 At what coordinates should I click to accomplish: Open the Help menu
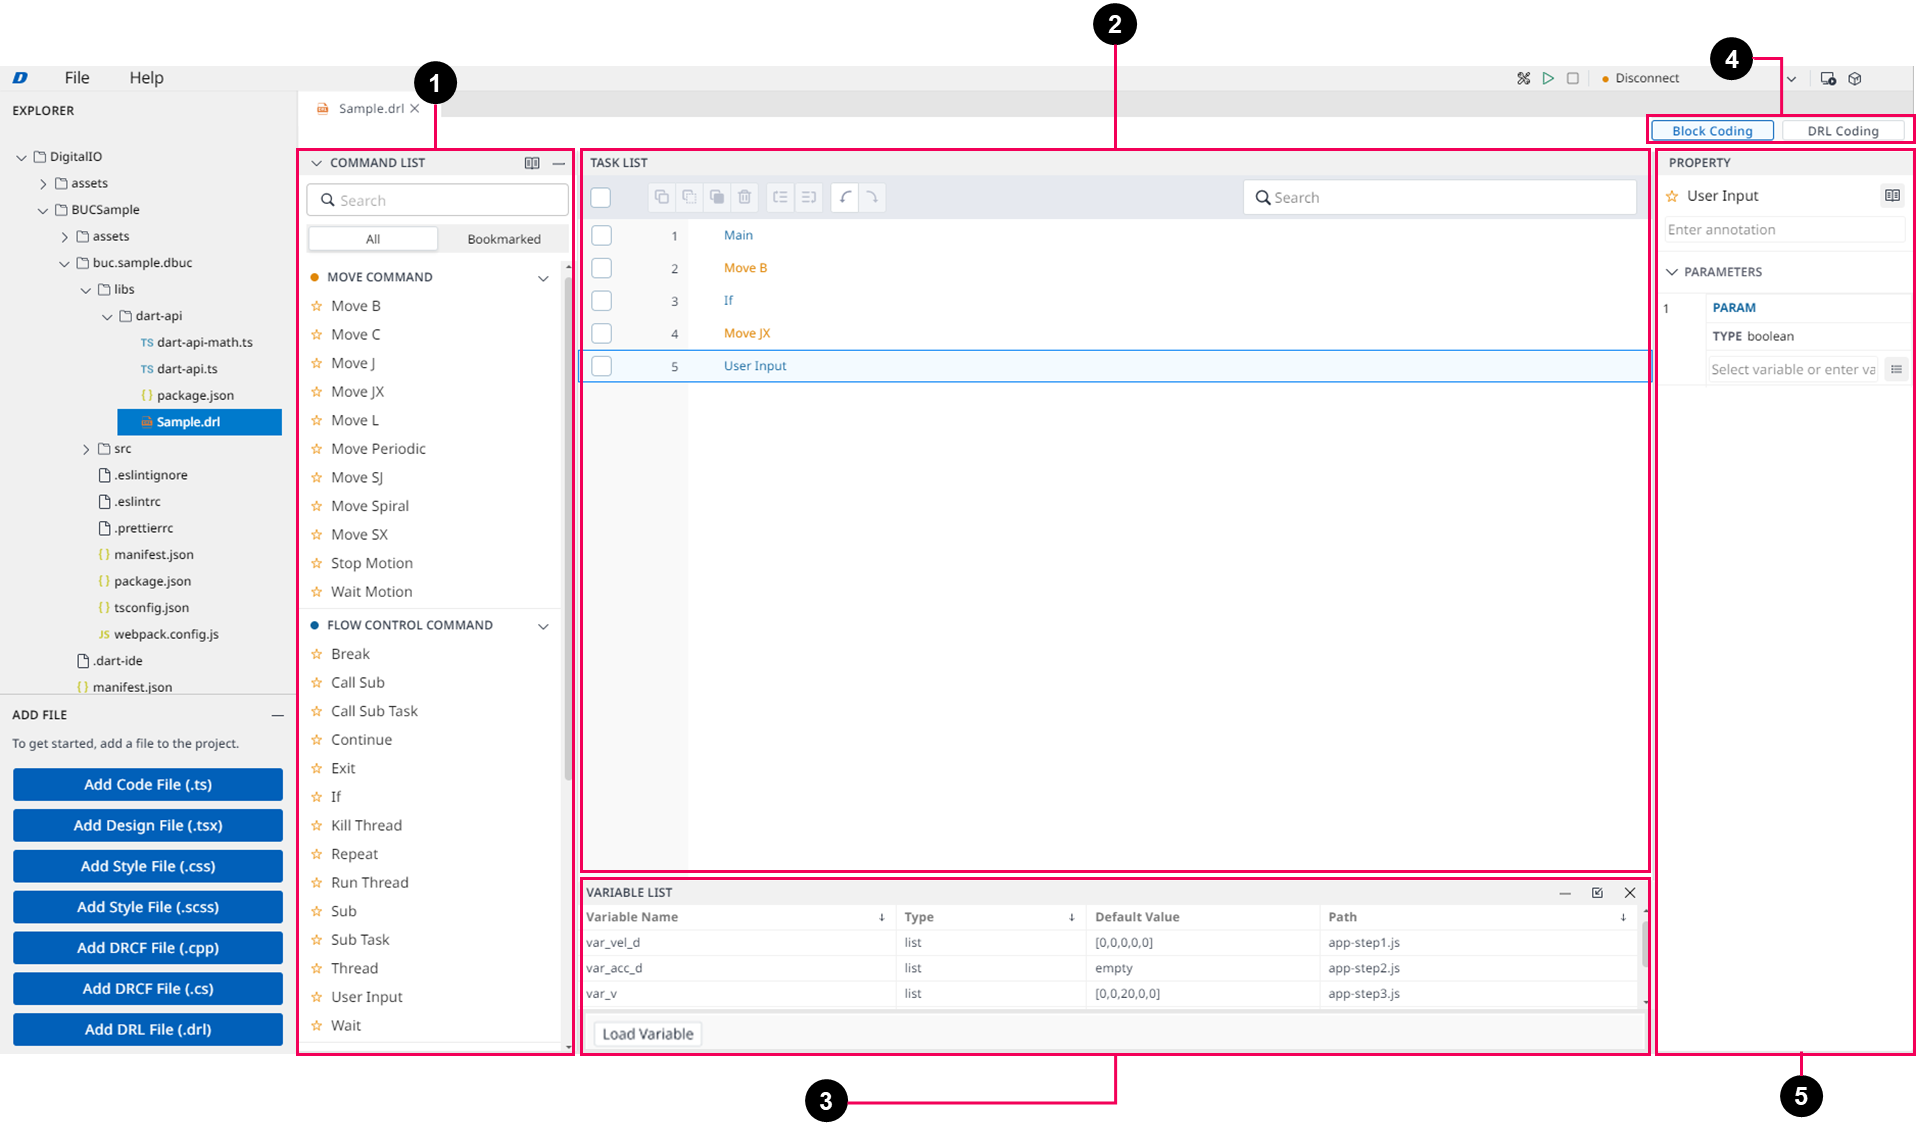point(146,78)
